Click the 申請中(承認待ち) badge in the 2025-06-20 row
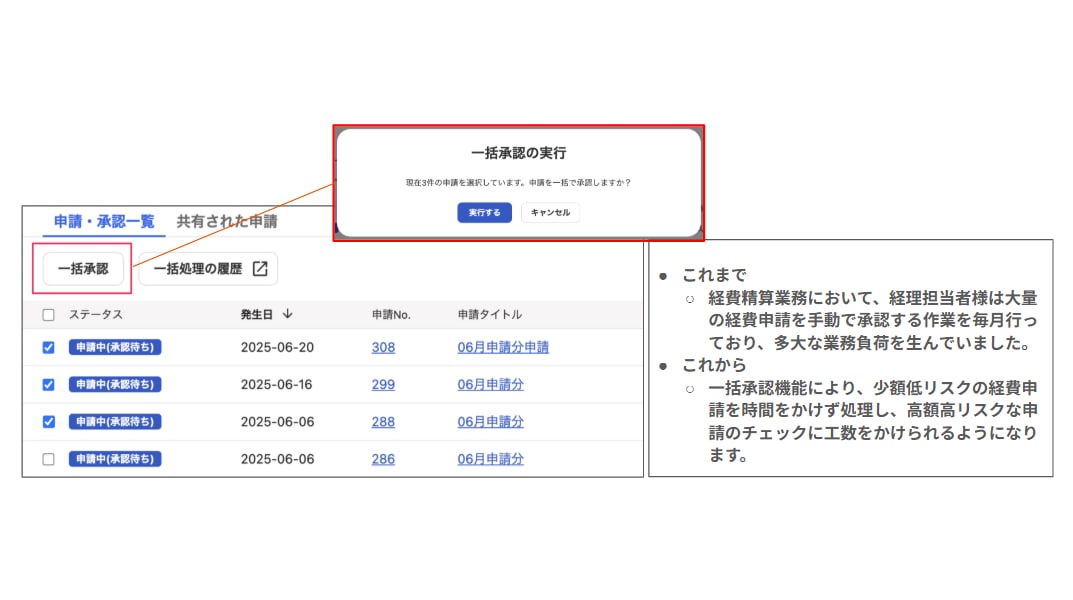 tap(115, 348)
